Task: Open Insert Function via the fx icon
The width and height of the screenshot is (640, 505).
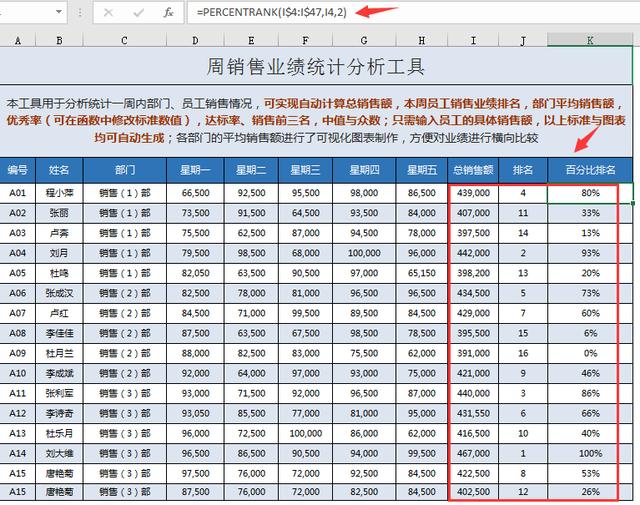Action: click(x=169, y=13)
